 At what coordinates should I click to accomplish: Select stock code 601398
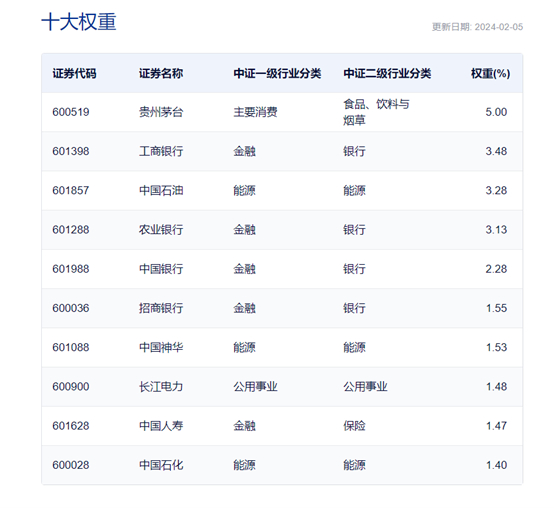coord(71,152)
